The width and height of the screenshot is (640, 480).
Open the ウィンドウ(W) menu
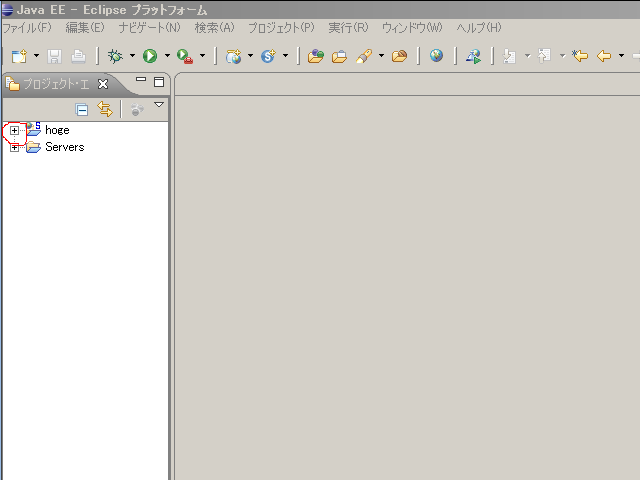point(412,28)
